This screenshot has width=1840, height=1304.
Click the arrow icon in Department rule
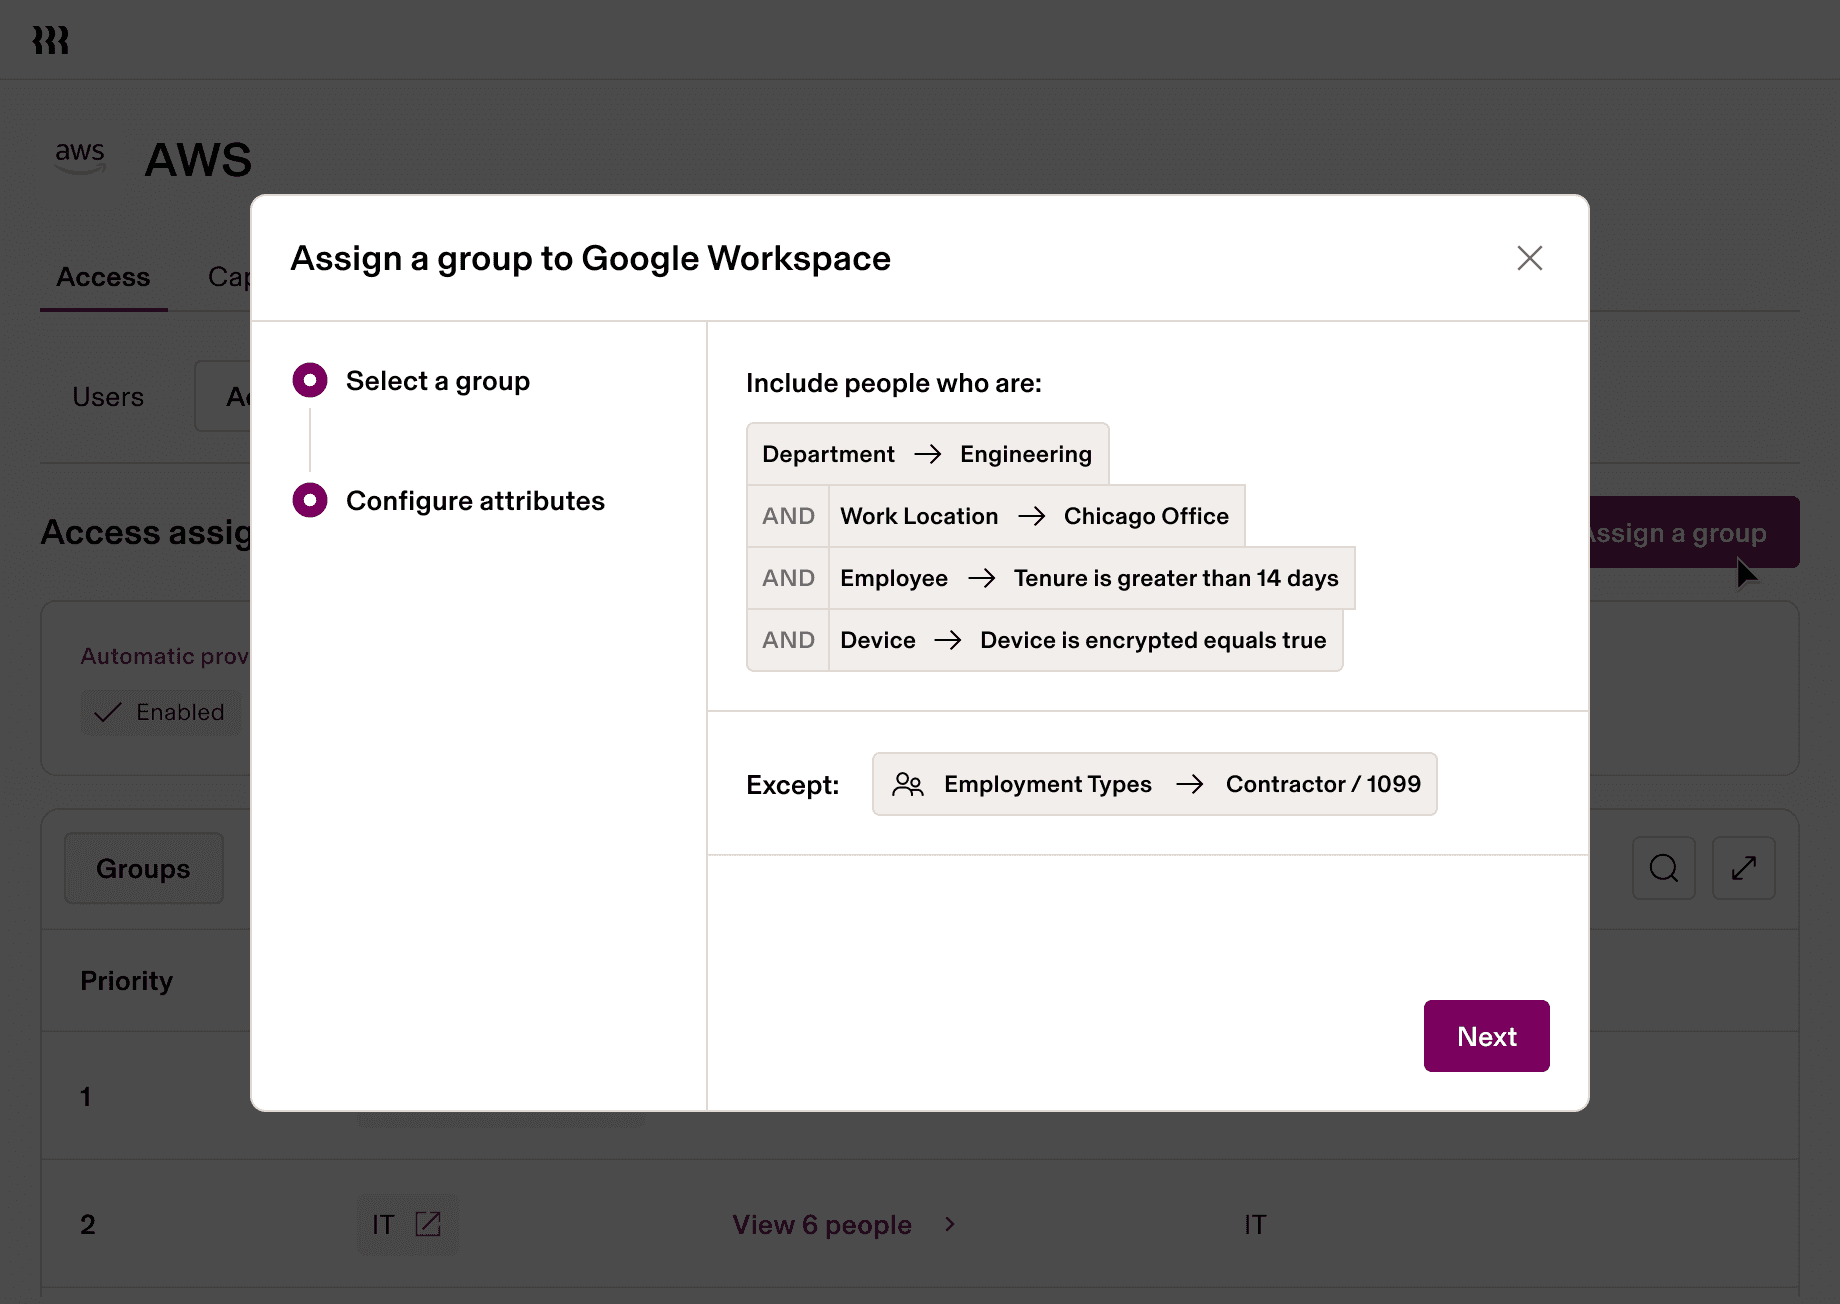coord(928,454)
